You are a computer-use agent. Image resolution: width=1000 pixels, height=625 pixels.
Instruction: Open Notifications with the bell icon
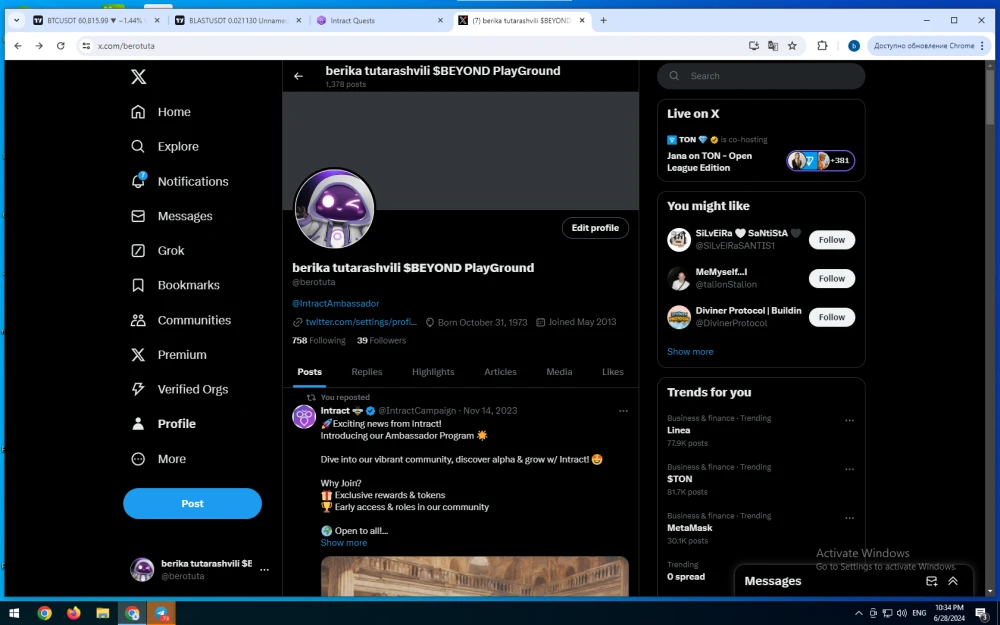[x=179, y=181]
